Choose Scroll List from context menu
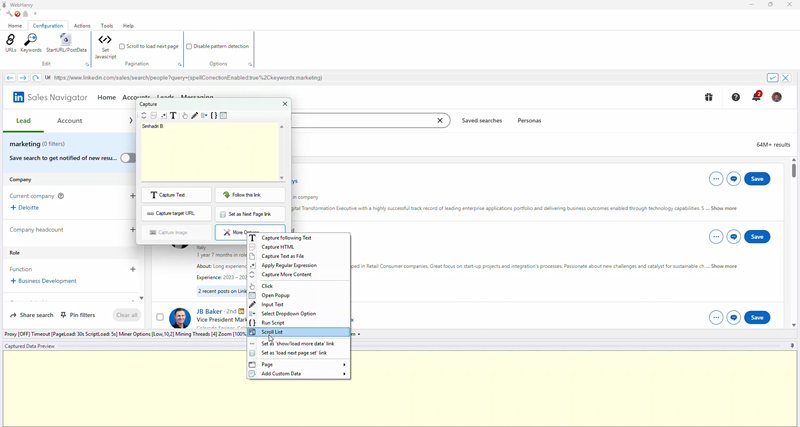The width and height of the screenshot is (800, 427). 298,332
